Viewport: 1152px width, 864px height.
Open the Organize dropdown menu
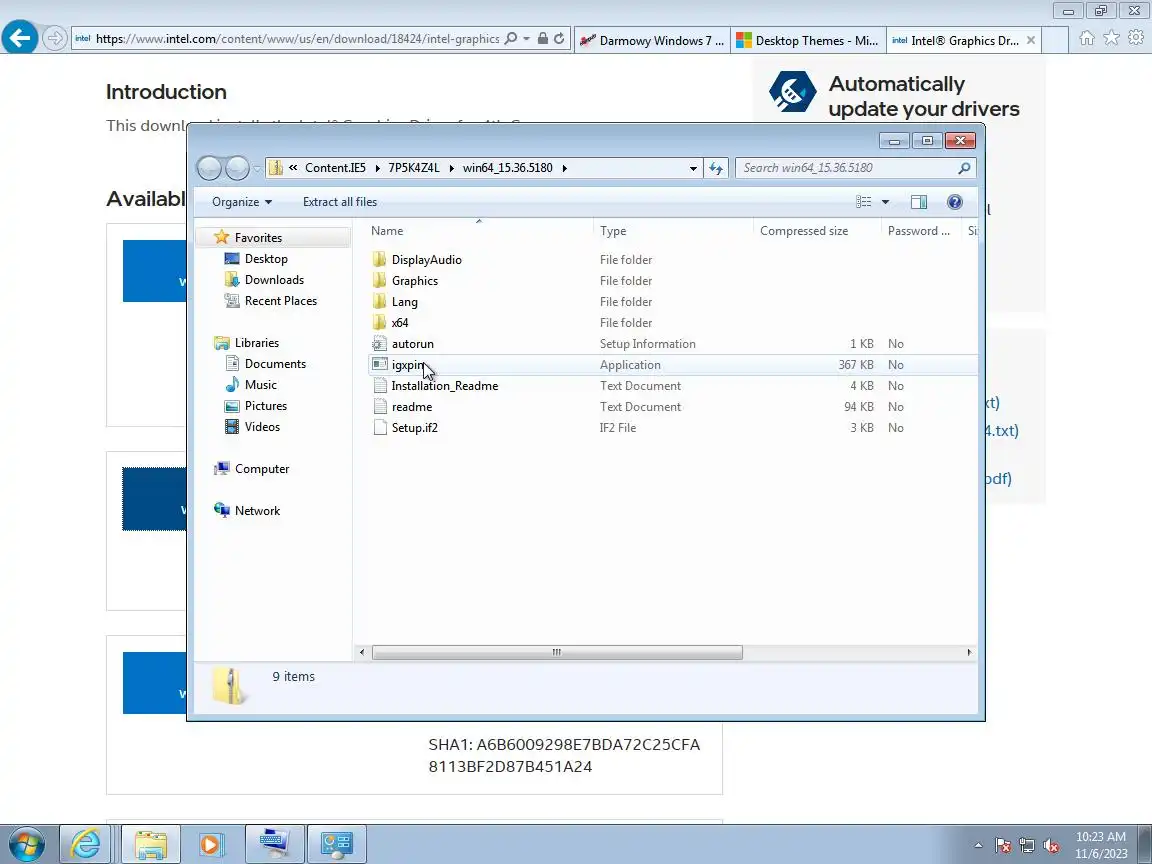click(242, 202)
